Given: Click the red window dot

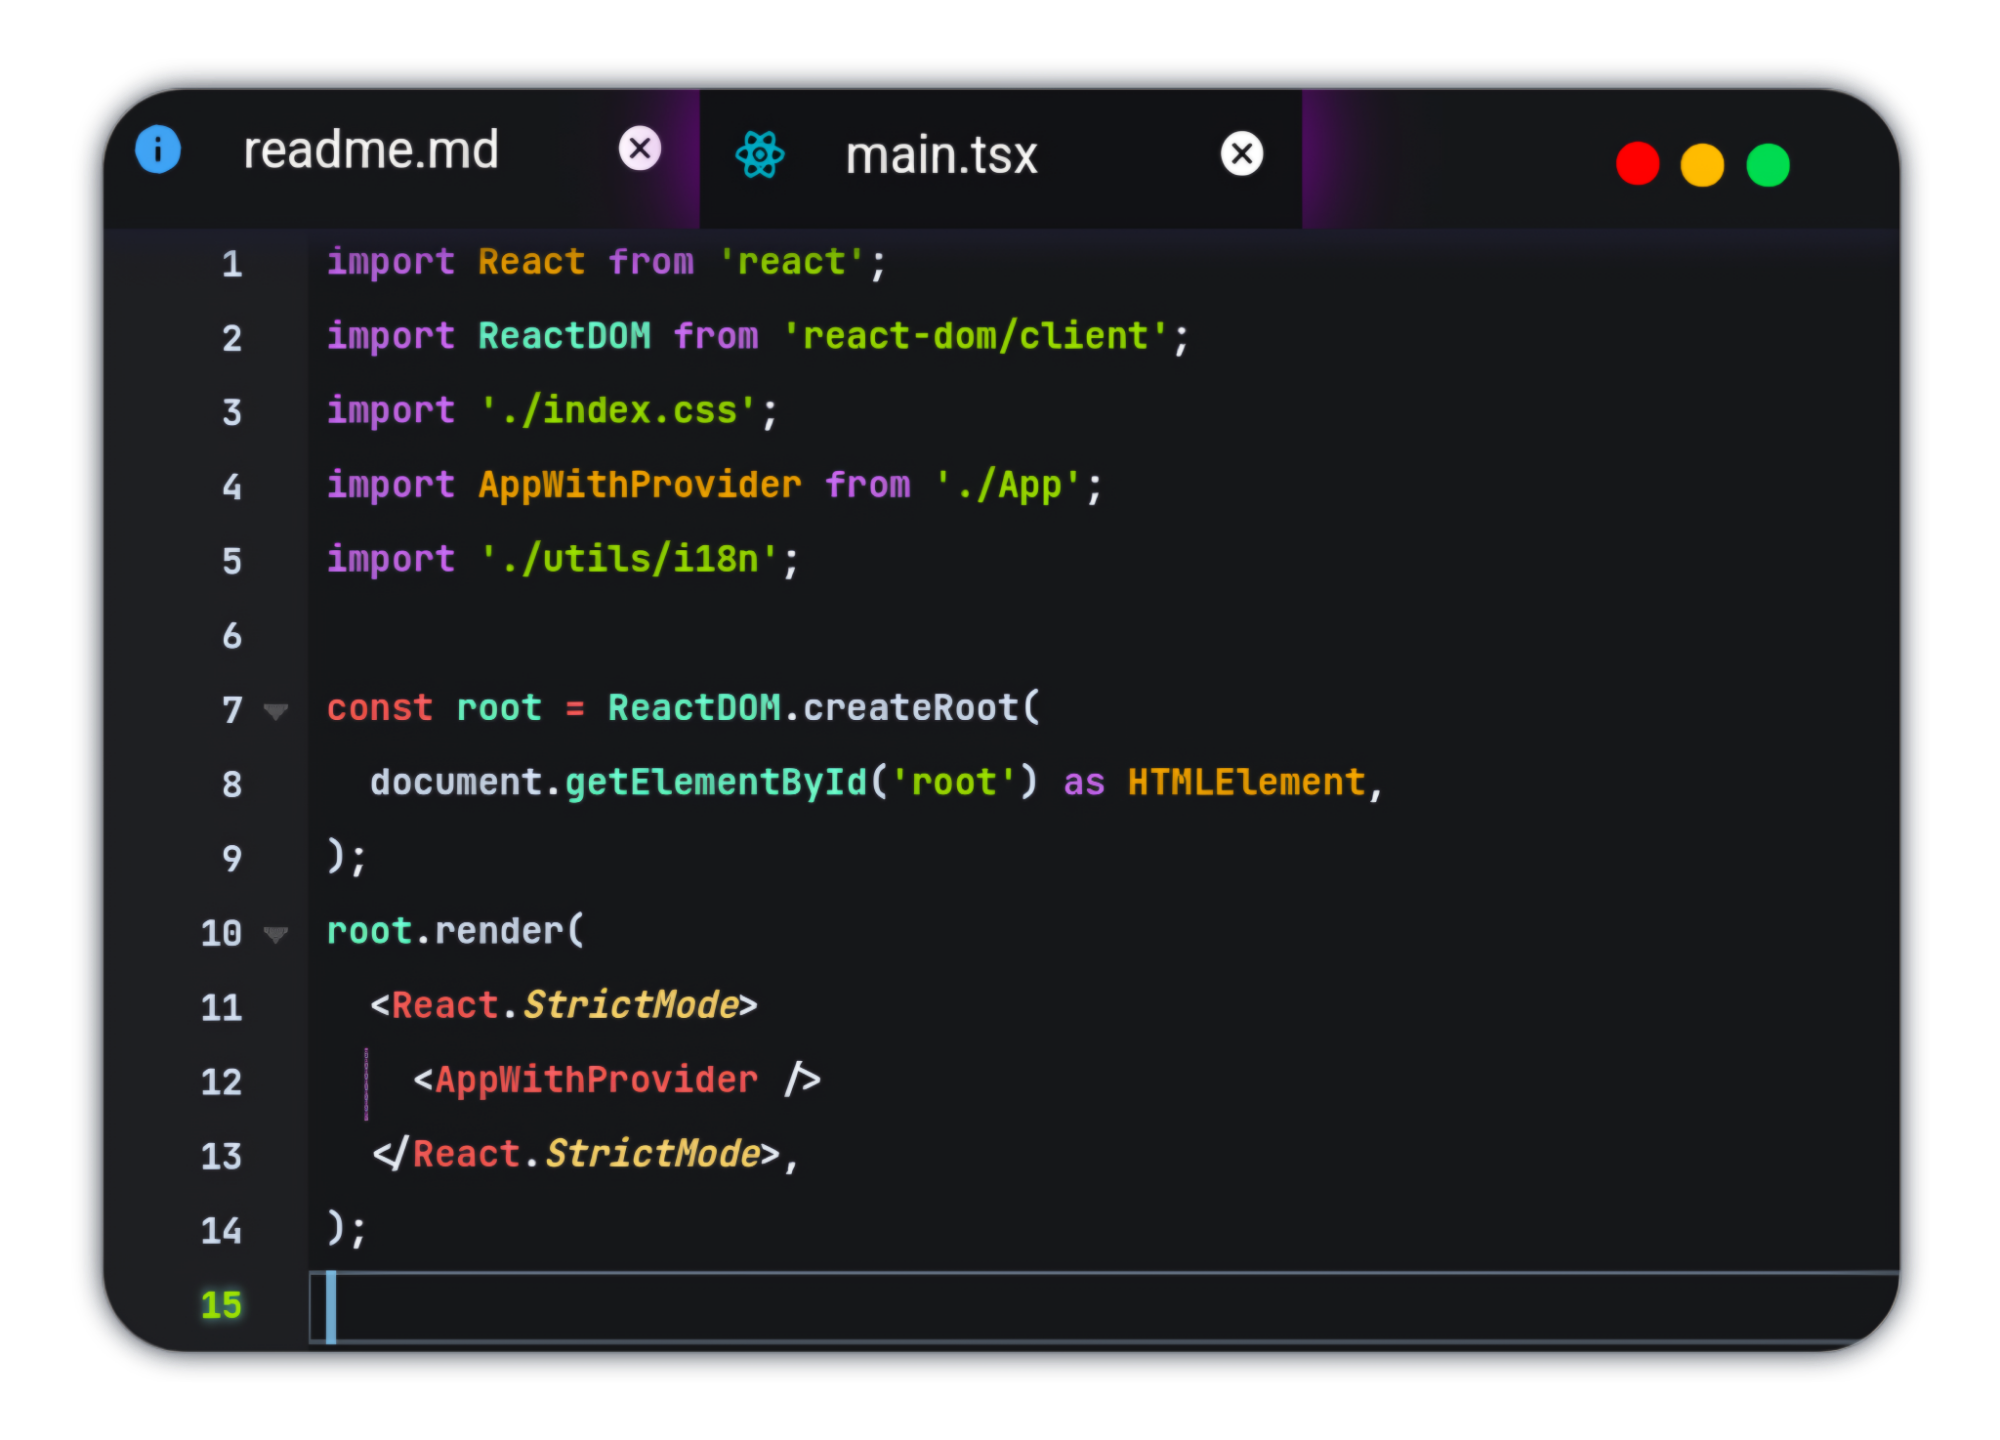Looking at the screenshot, I should point(1637,164).
